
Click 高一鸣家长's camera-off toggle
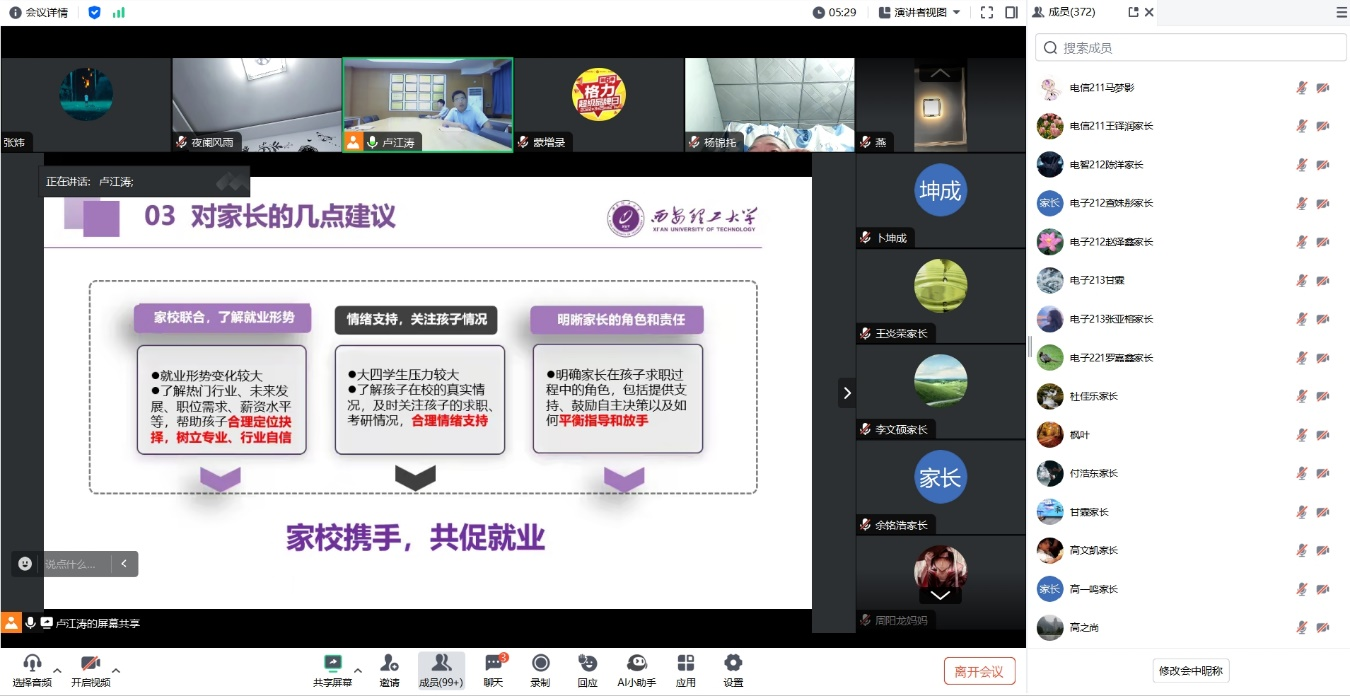[x=1323, y=589]
